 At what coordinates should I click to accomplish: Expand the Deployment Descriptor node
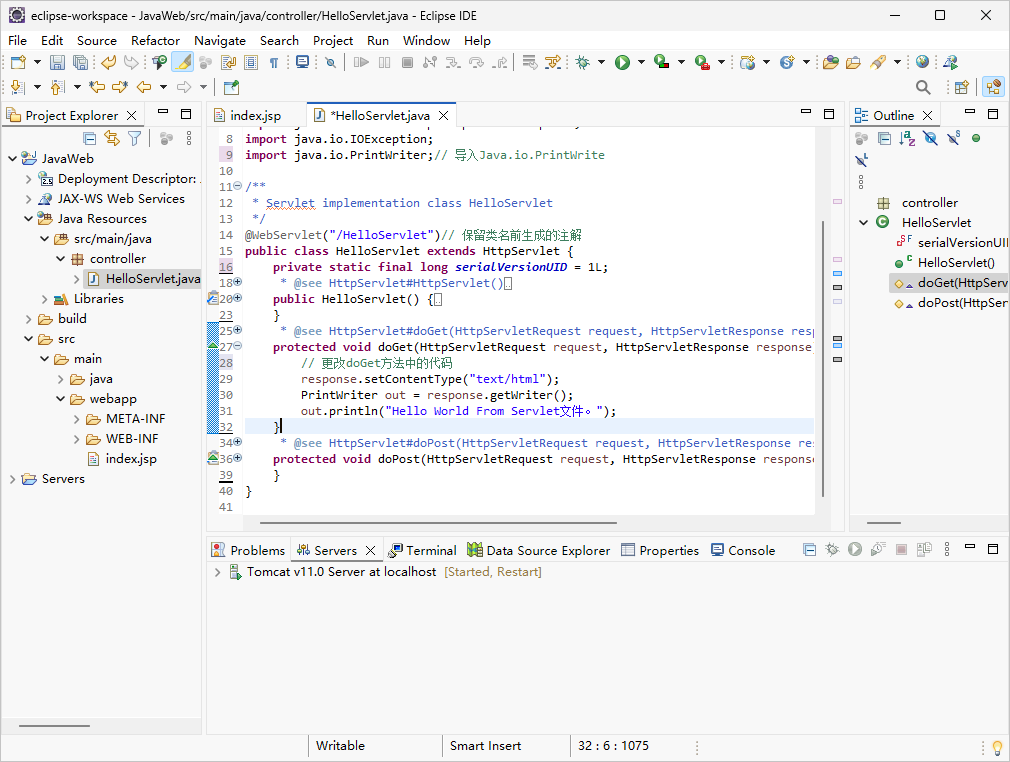[x=28, y=179]
